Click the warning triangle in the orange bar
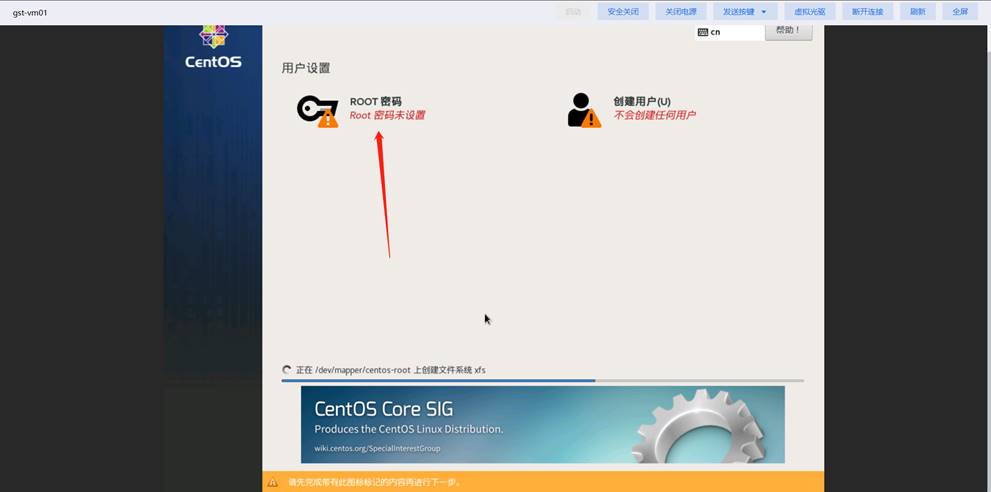This screenshot has height=492, width=991. point(272,482)
